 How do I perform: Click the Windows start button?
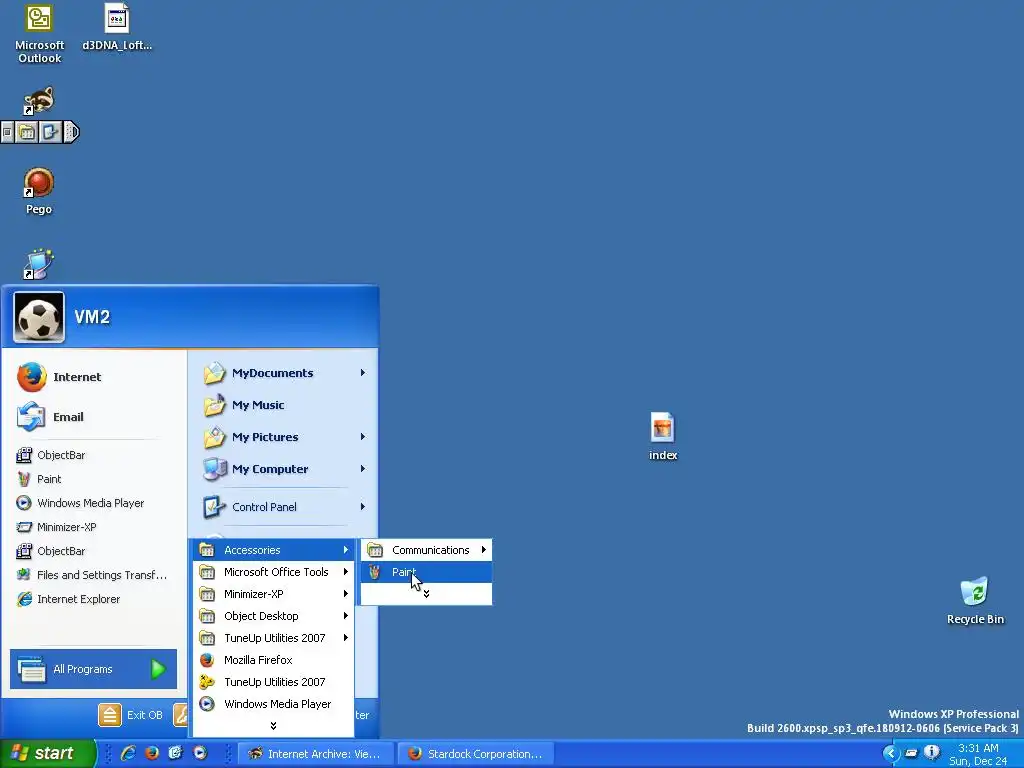tap(47, 754)
